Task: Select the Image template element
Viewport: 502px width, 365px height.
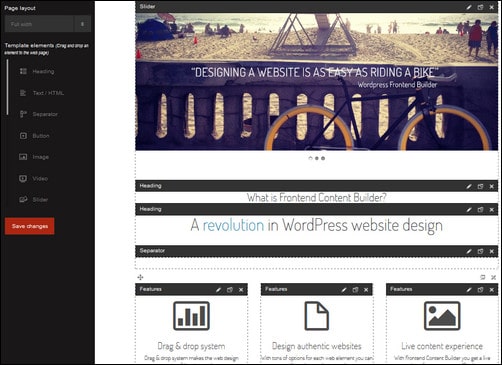Action: coord(34,157)
